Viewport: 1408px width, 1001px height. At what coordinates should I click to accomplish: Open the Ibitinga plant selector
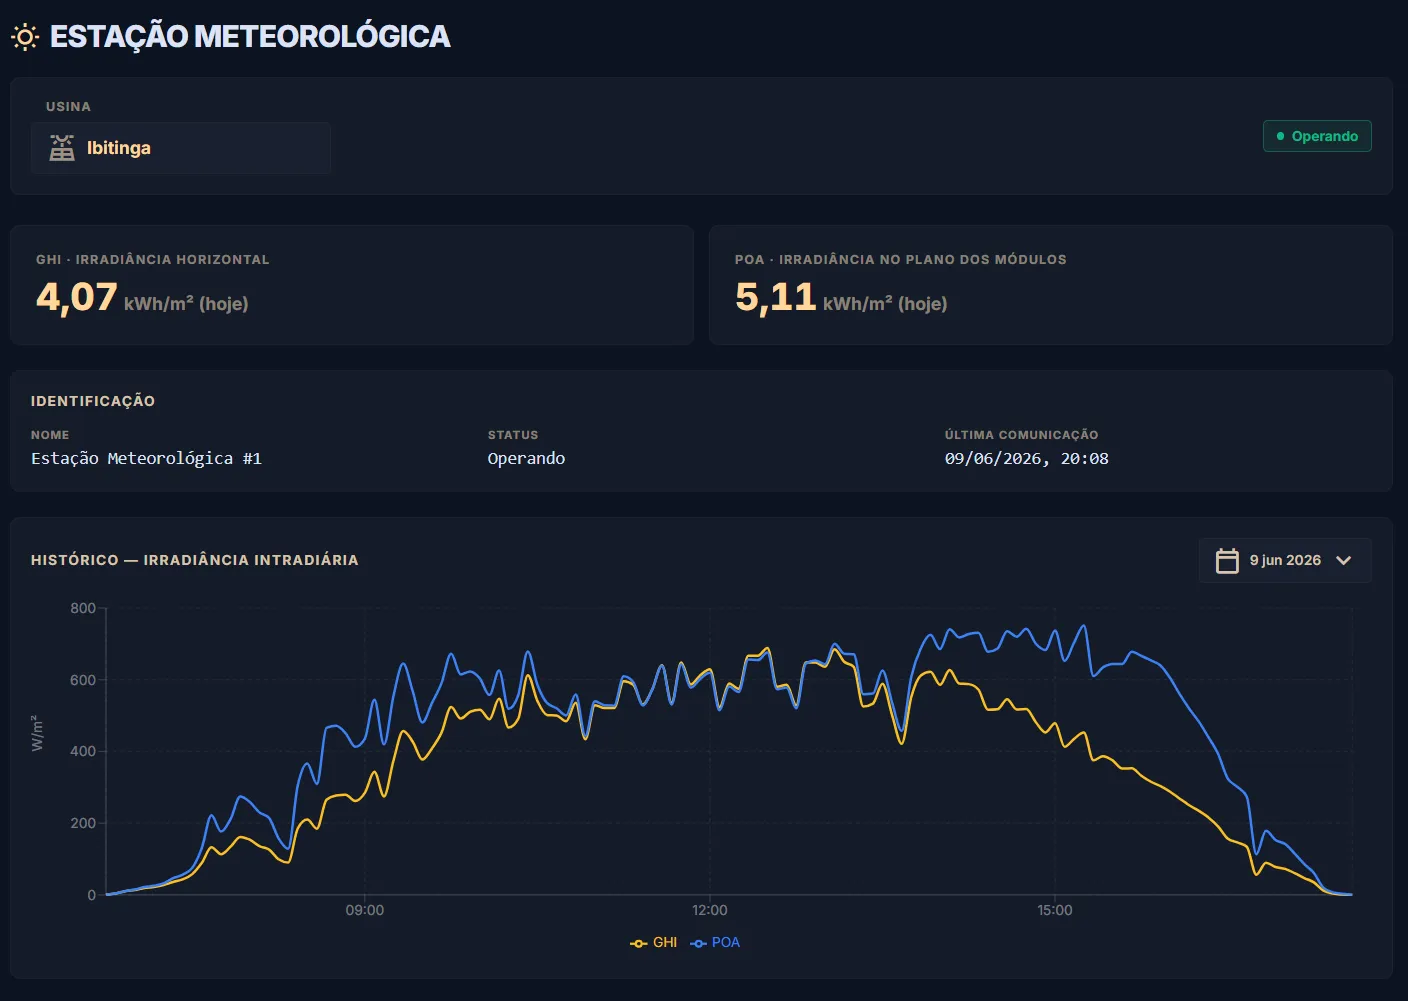[181, 148]
